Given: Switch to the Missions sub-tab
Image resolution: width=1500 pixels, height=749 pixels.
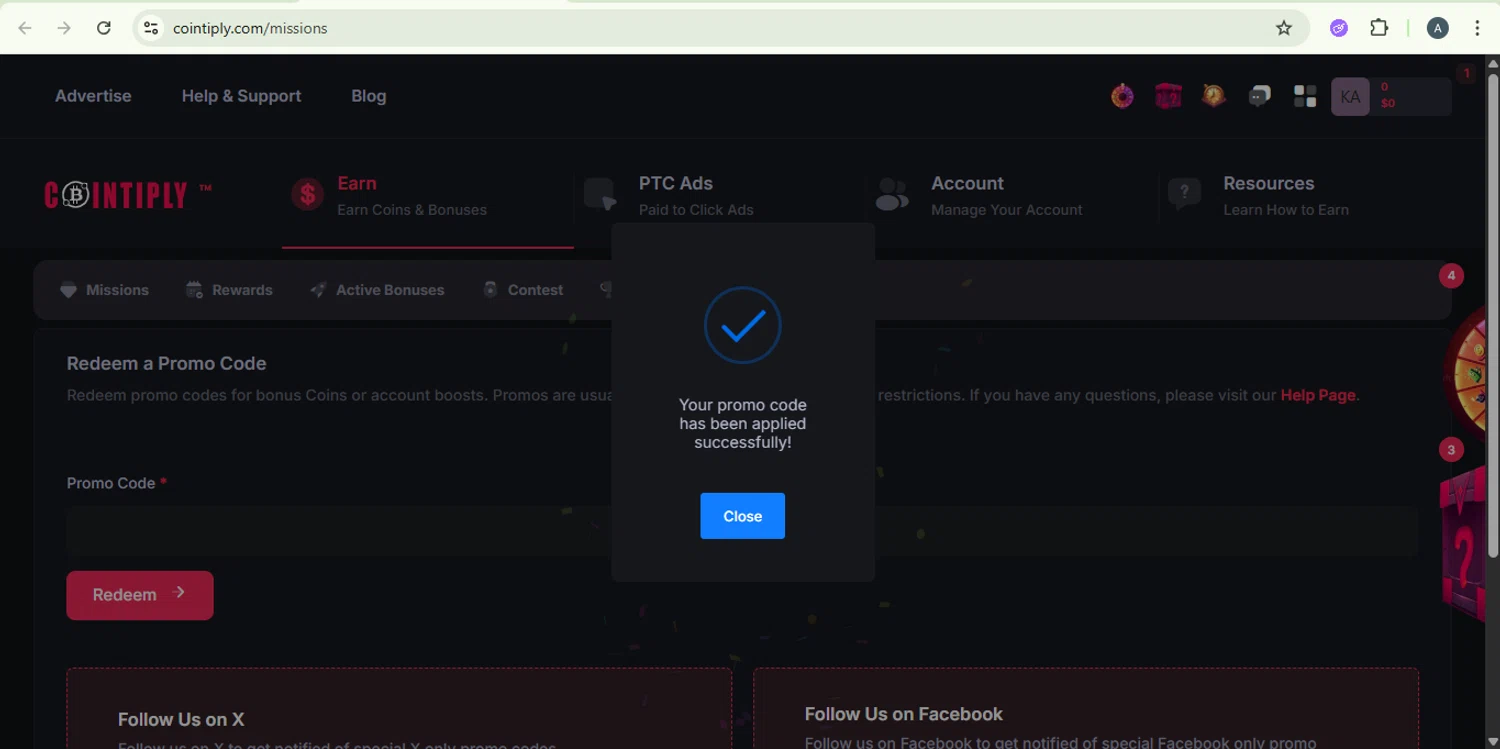Looking at the screenshot, I should click(x=104, y=290).
